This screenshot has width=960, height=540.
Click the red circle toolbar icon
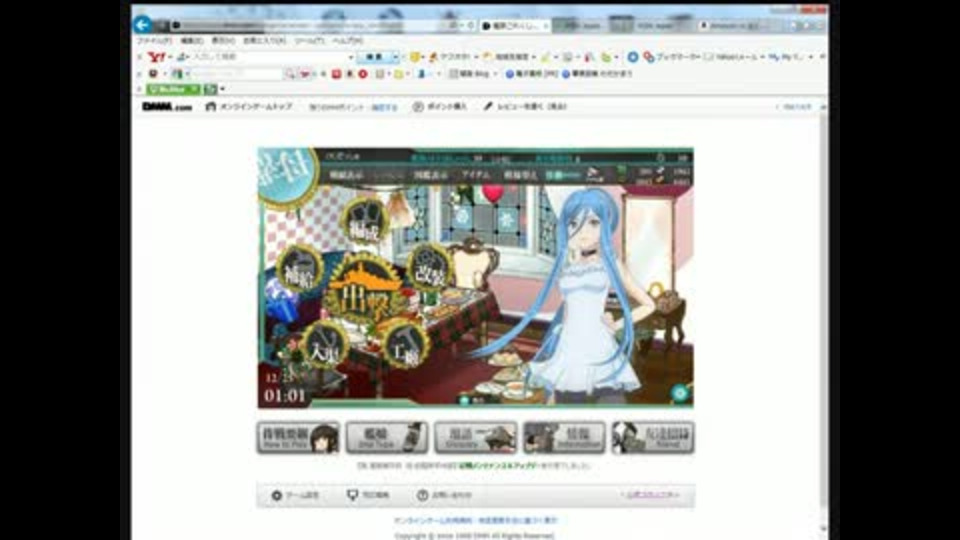[x=363, y=74]
